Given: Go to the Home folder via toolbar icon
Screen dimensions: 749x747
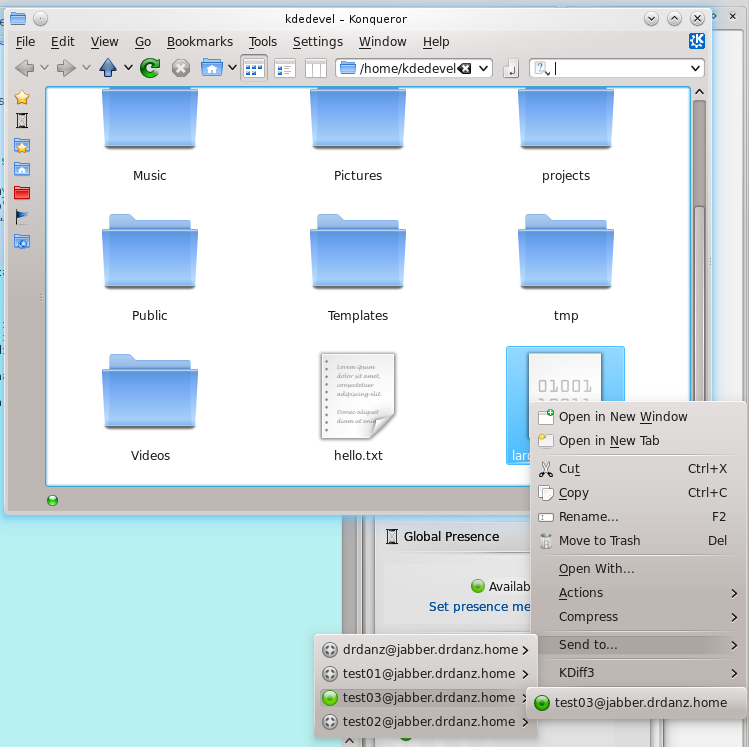Looking at the screenshot, I should (x=212, y=68).
